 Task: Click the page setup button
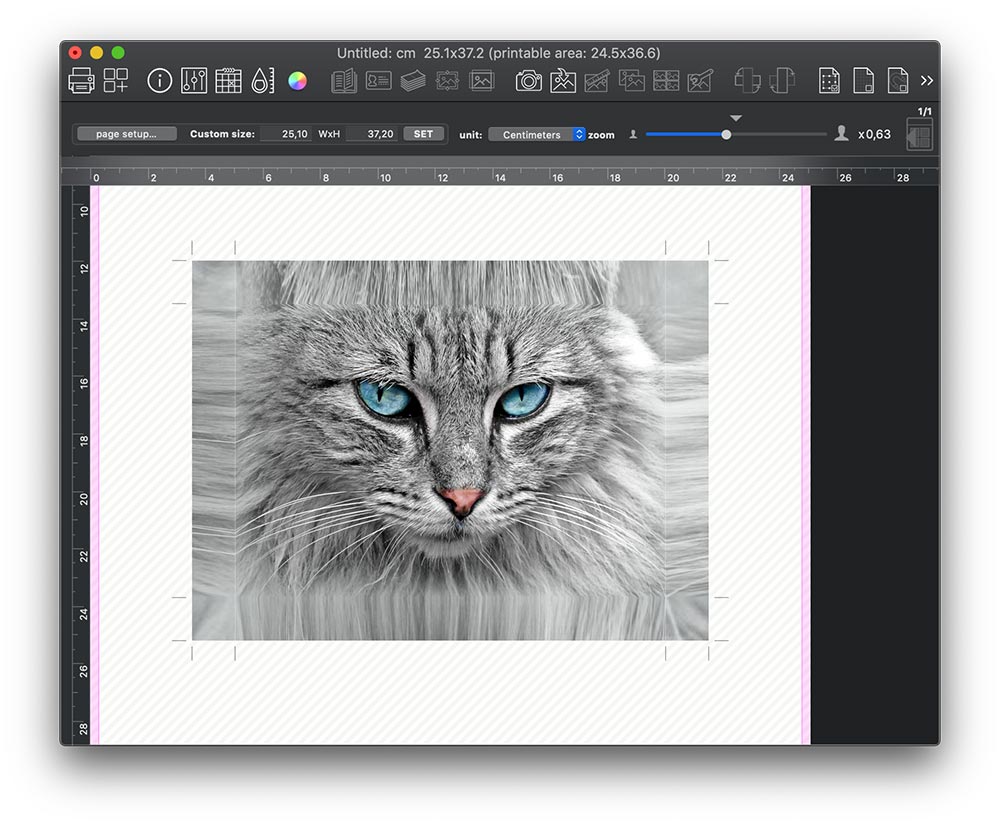126,134
